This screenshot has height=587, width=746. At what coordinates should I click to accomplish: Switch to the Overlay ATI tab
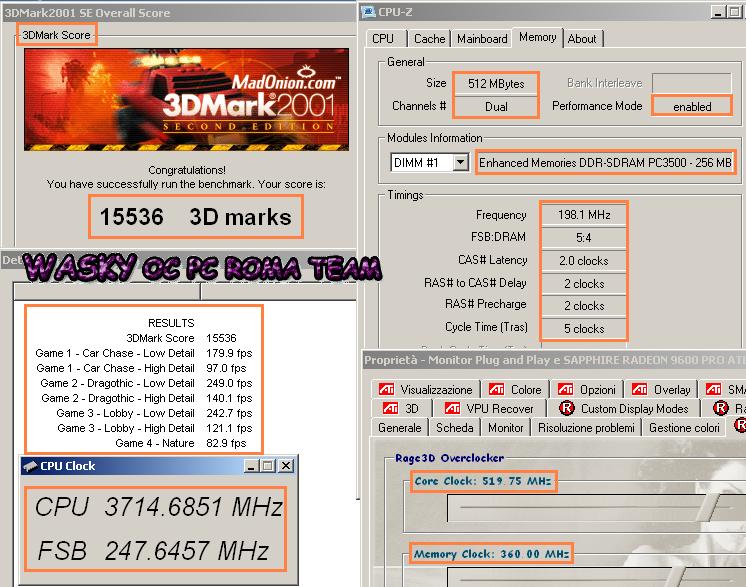(661, 390)
